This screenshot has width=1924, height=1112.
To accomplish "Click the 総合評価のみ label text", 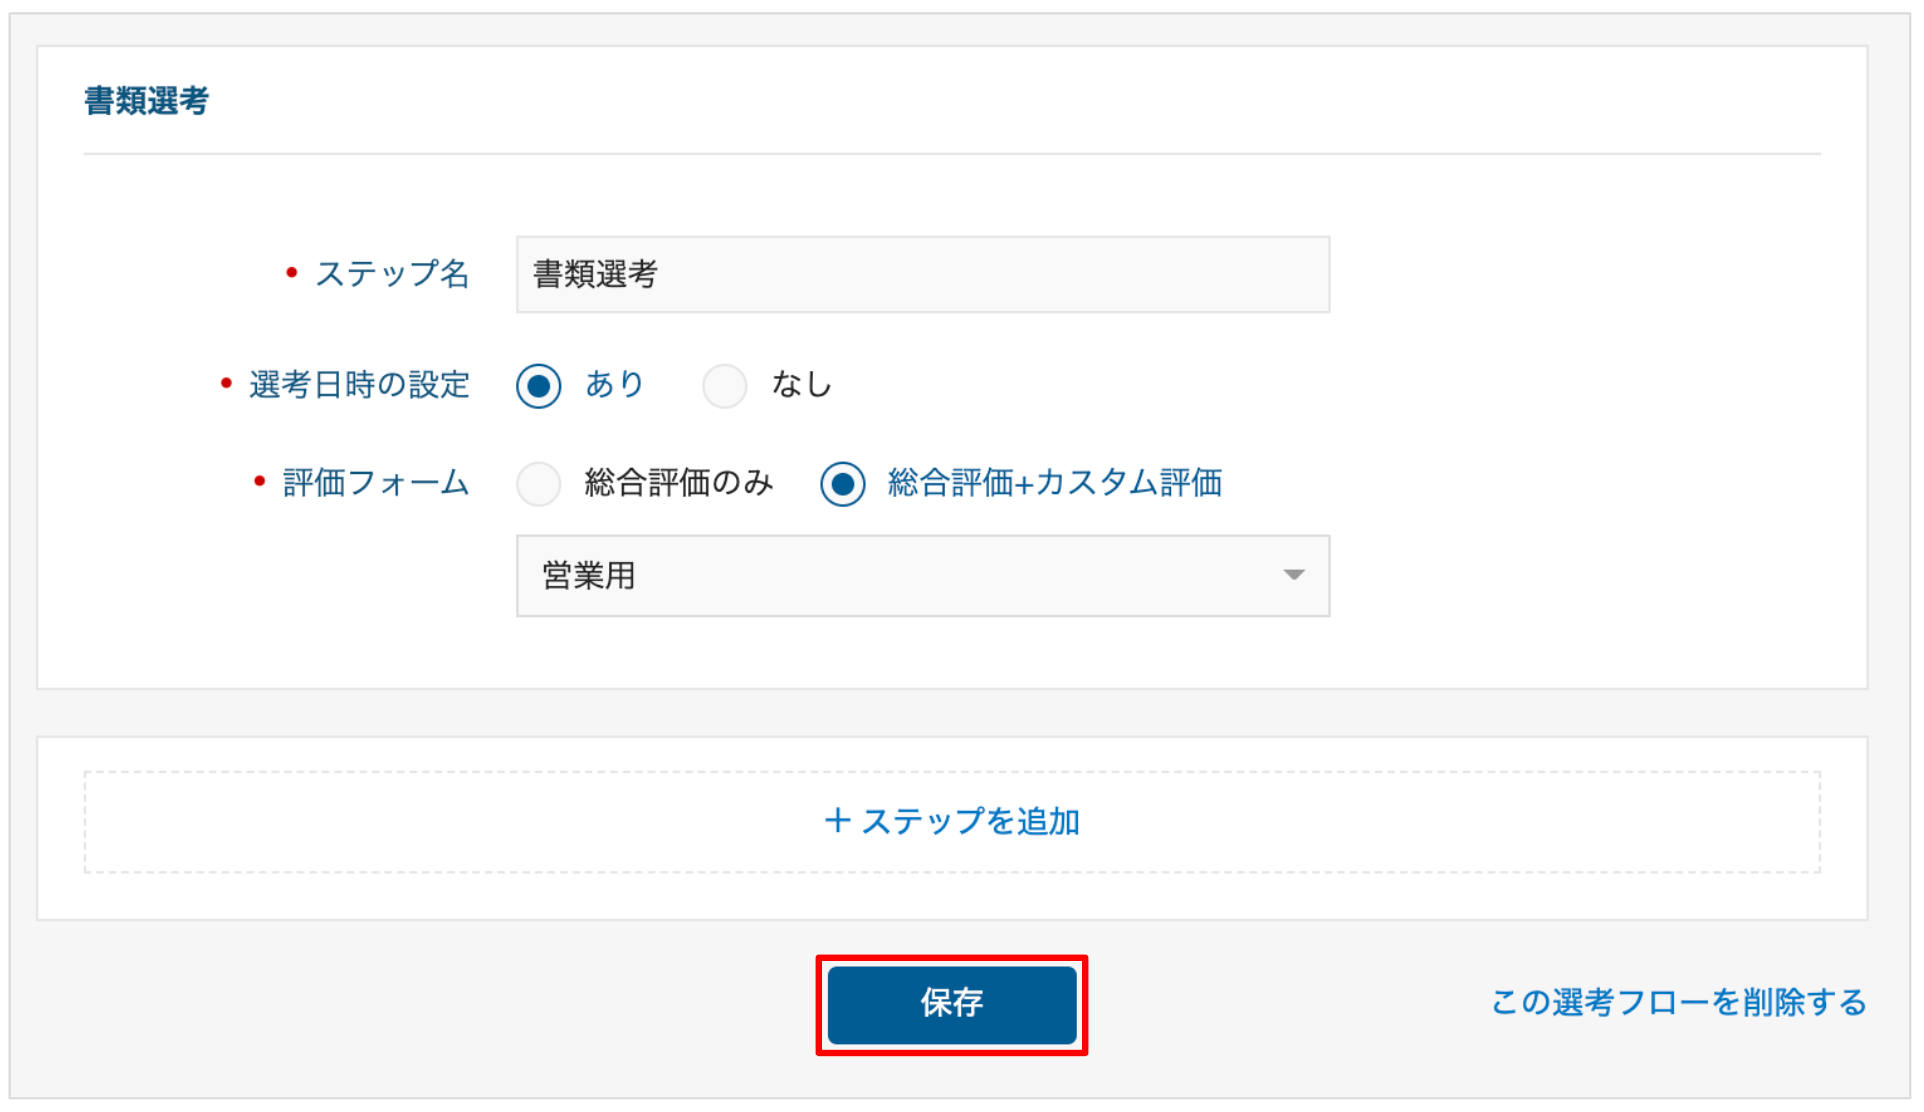I will [x=678, y=483].
